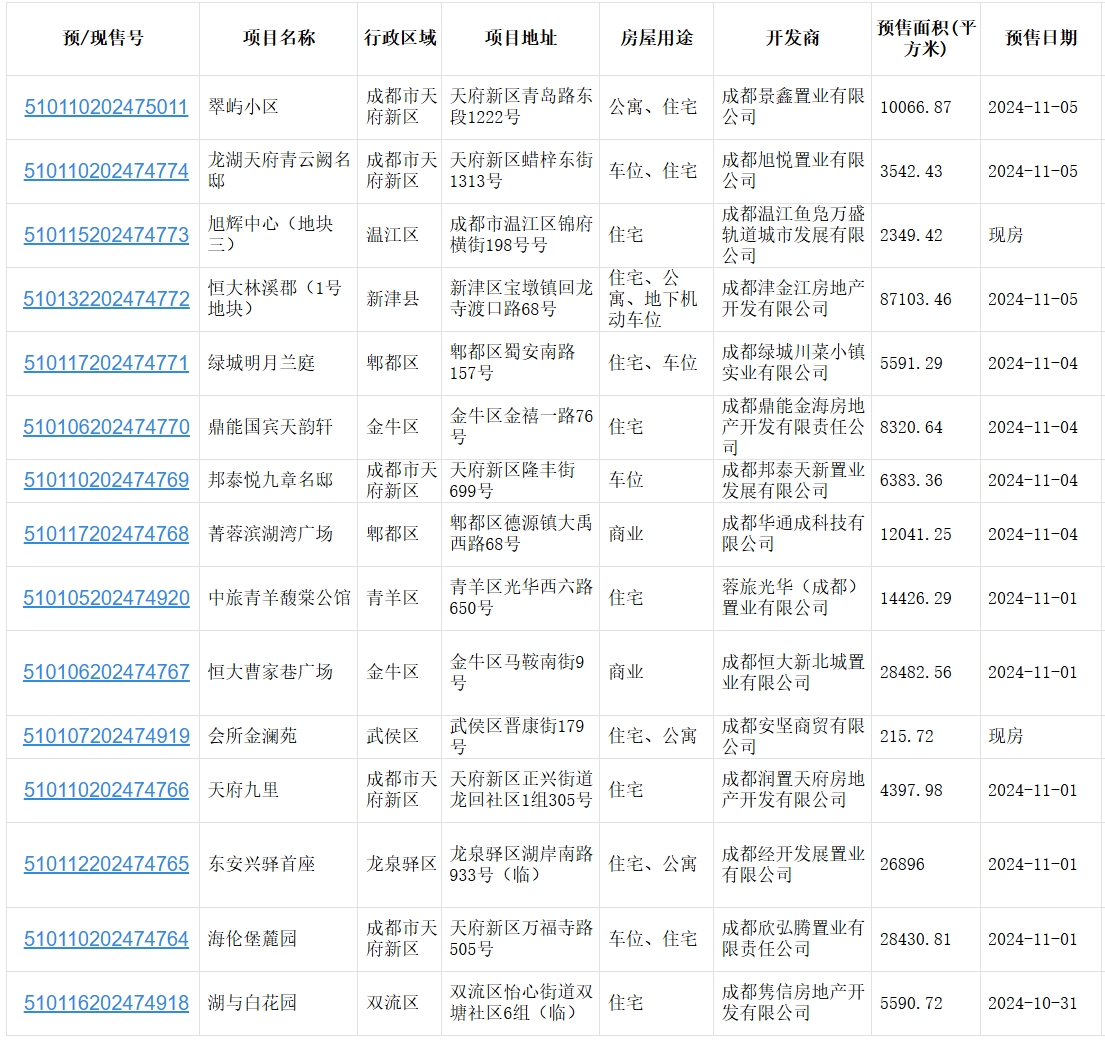
Task: Click the 项目名称 column header
Action: tap(278, 38)
